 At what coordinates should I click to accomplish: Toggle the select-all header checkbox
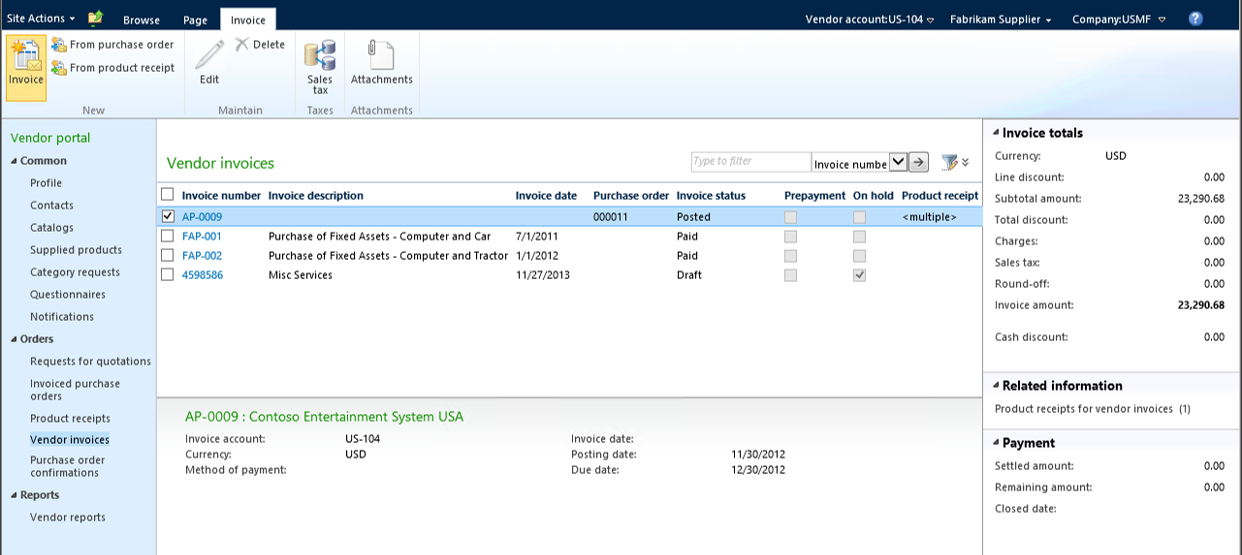pyautogui.click(x=168, y=195)
